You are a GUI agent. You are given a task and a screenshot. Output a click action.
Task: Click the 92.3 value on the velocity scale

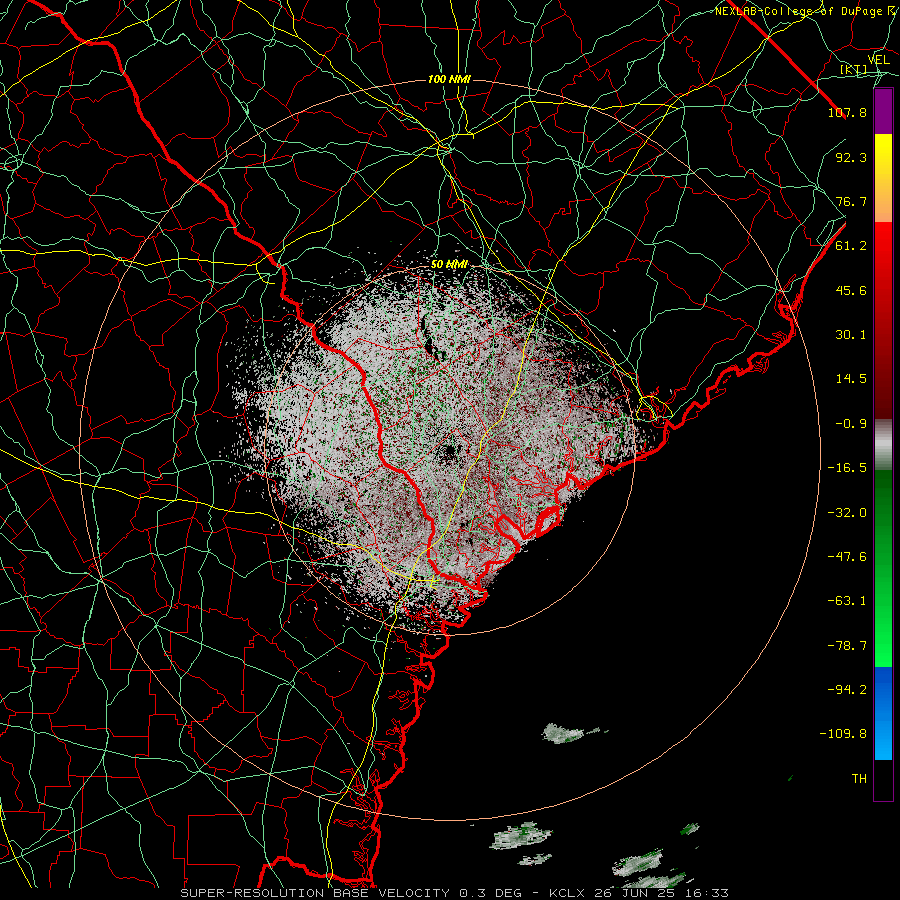851,157
